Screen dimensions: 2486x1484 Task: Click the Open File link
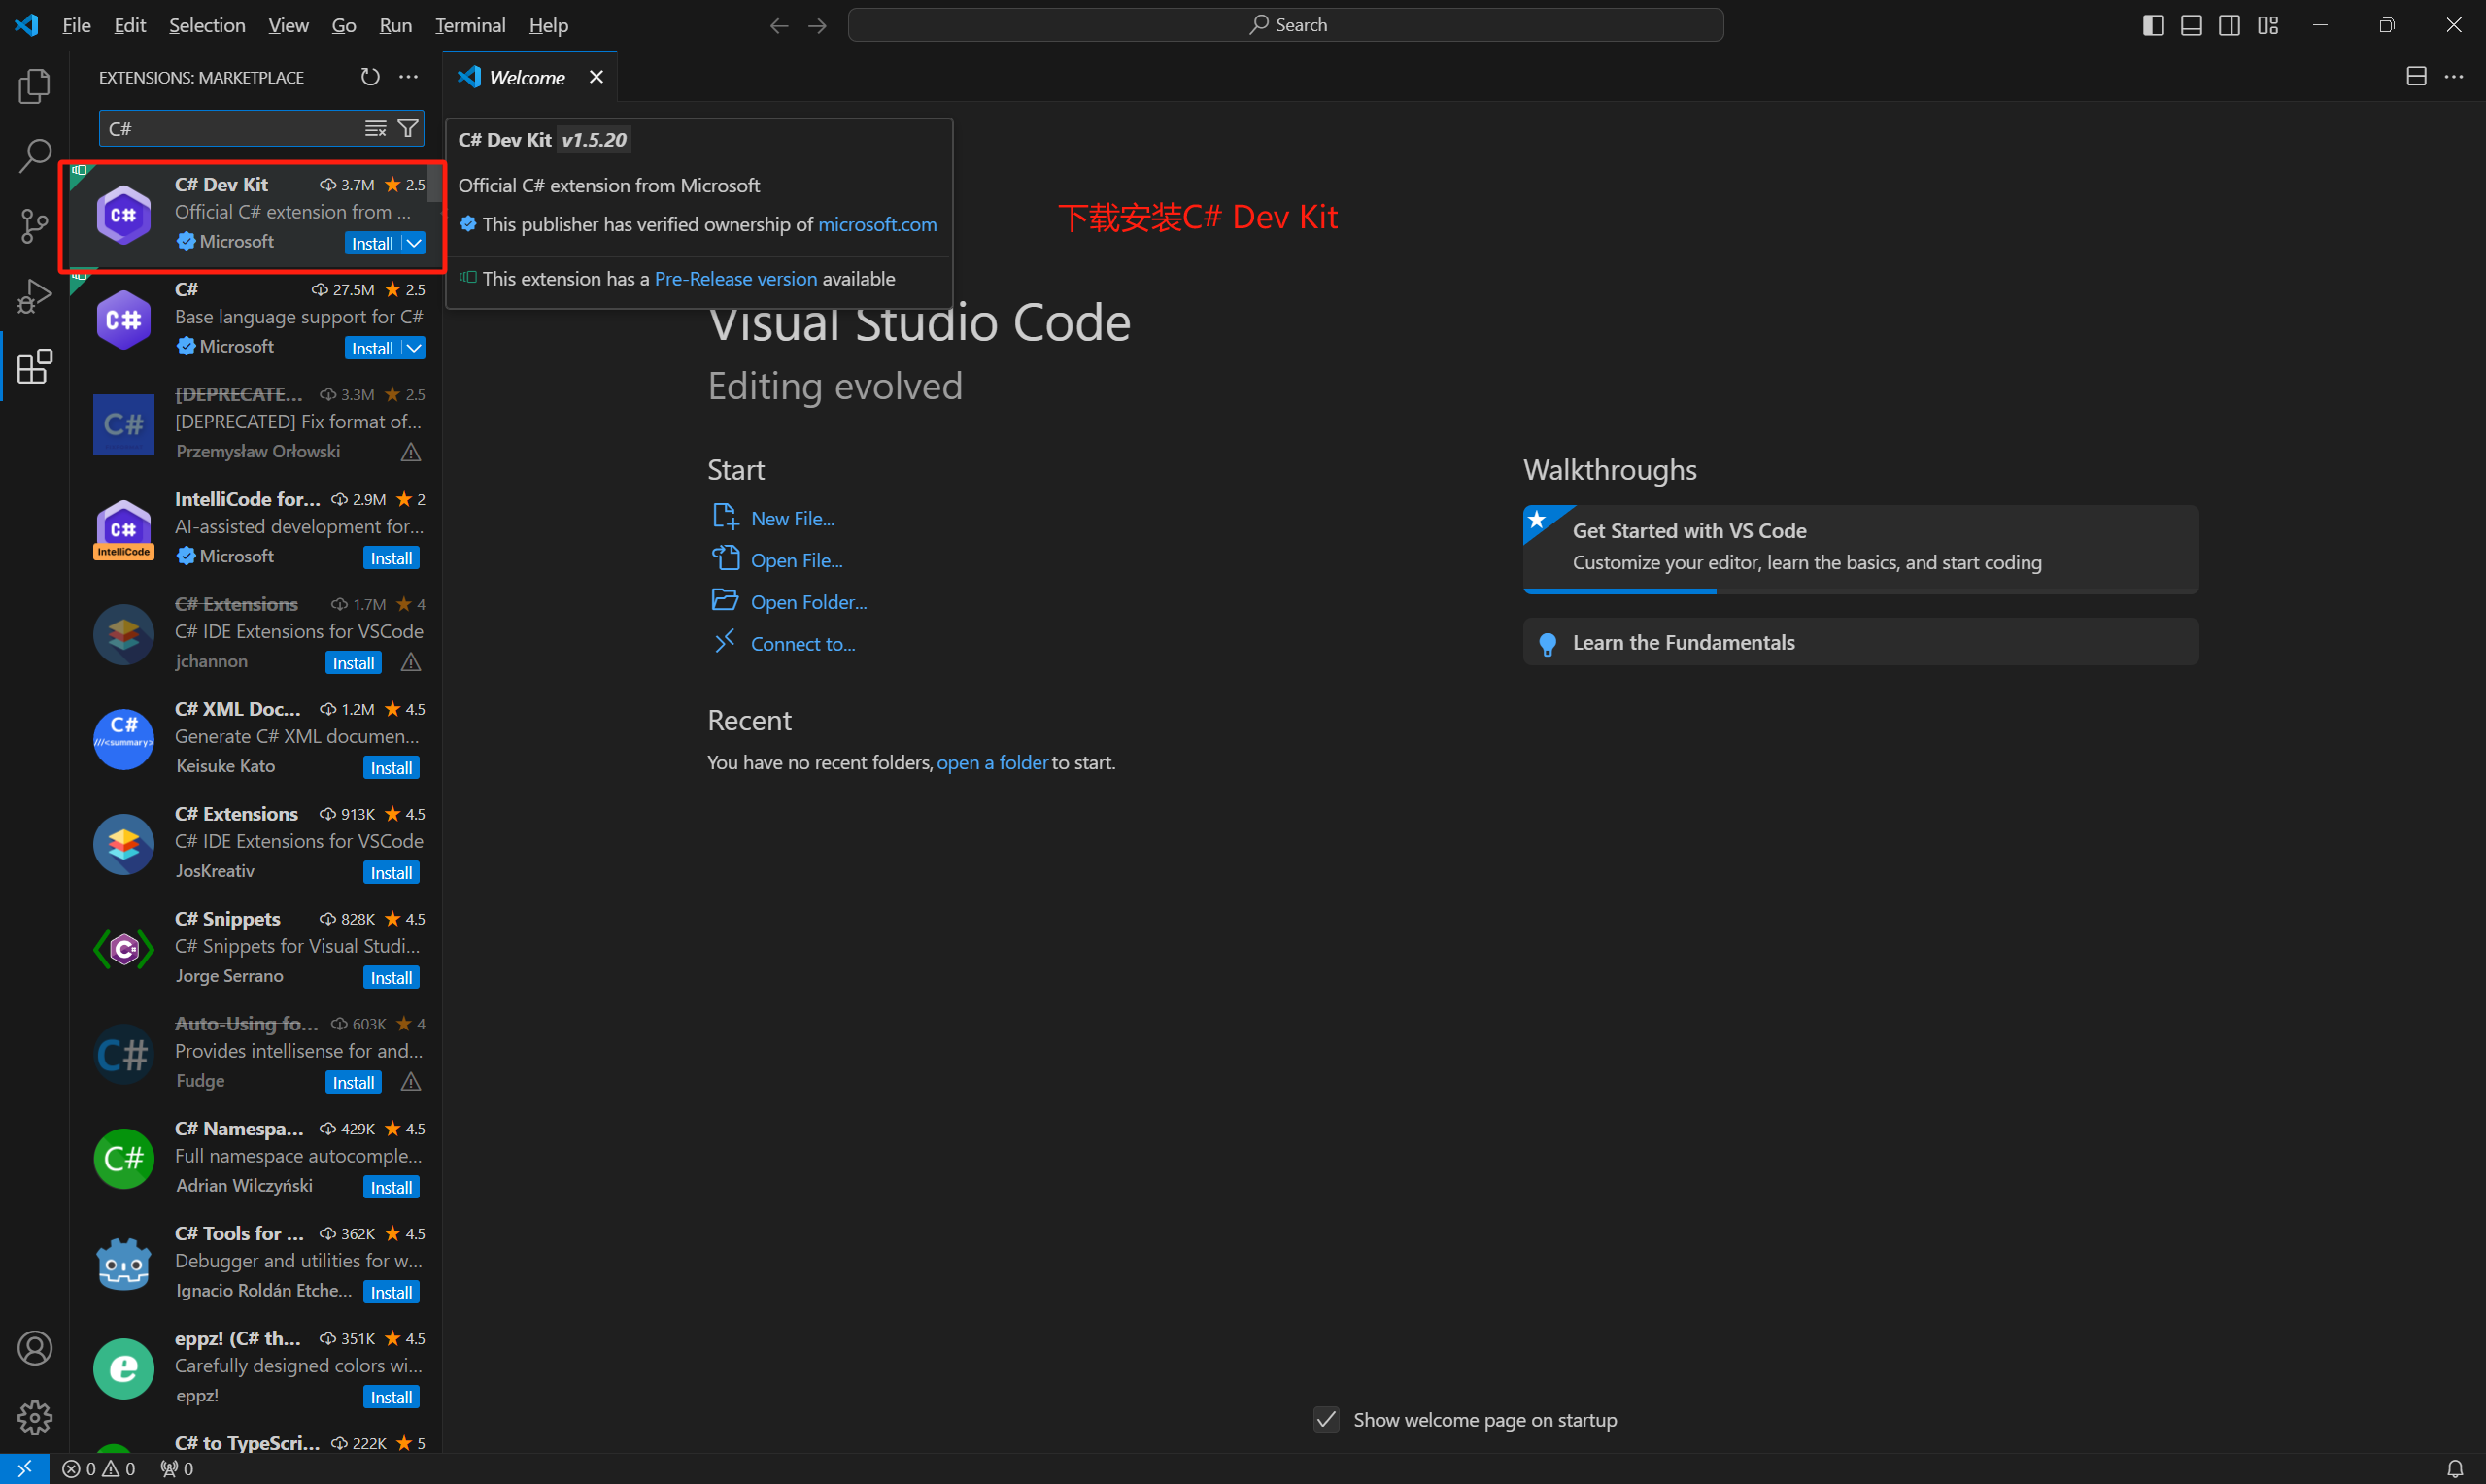[796, 560]
